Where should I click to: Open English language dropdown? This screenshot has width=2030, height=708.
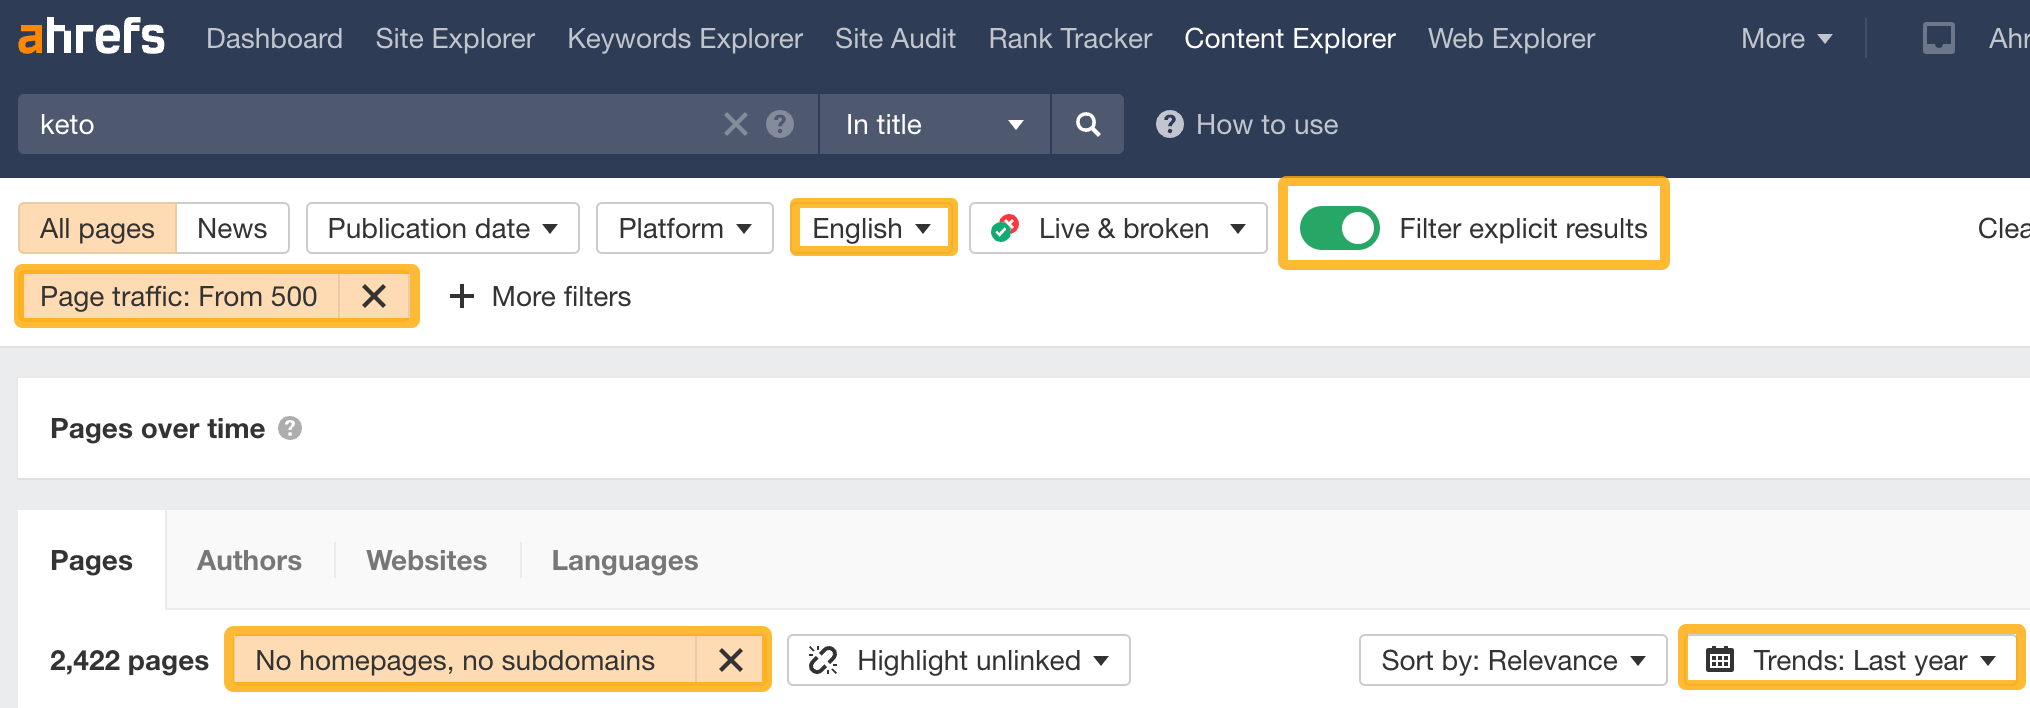(x=872, y=228)
